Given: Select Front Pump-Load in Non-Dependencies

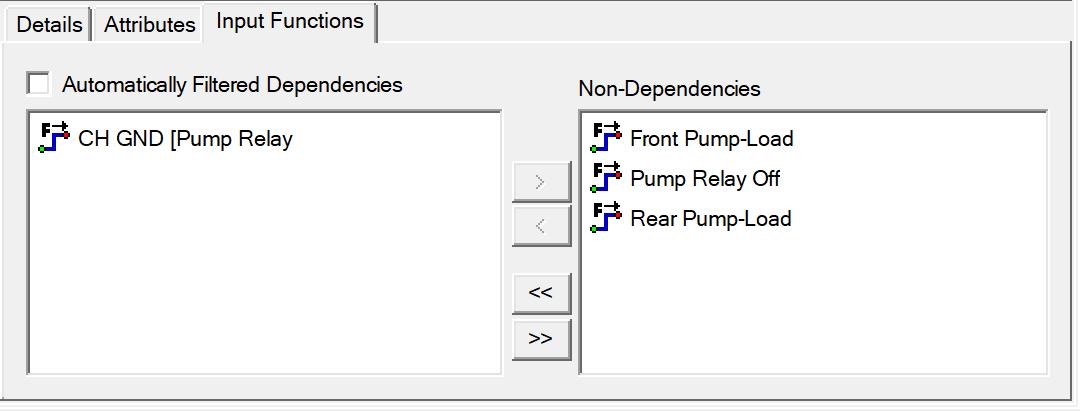Looking at the screenshot, I should click(711, 139).
